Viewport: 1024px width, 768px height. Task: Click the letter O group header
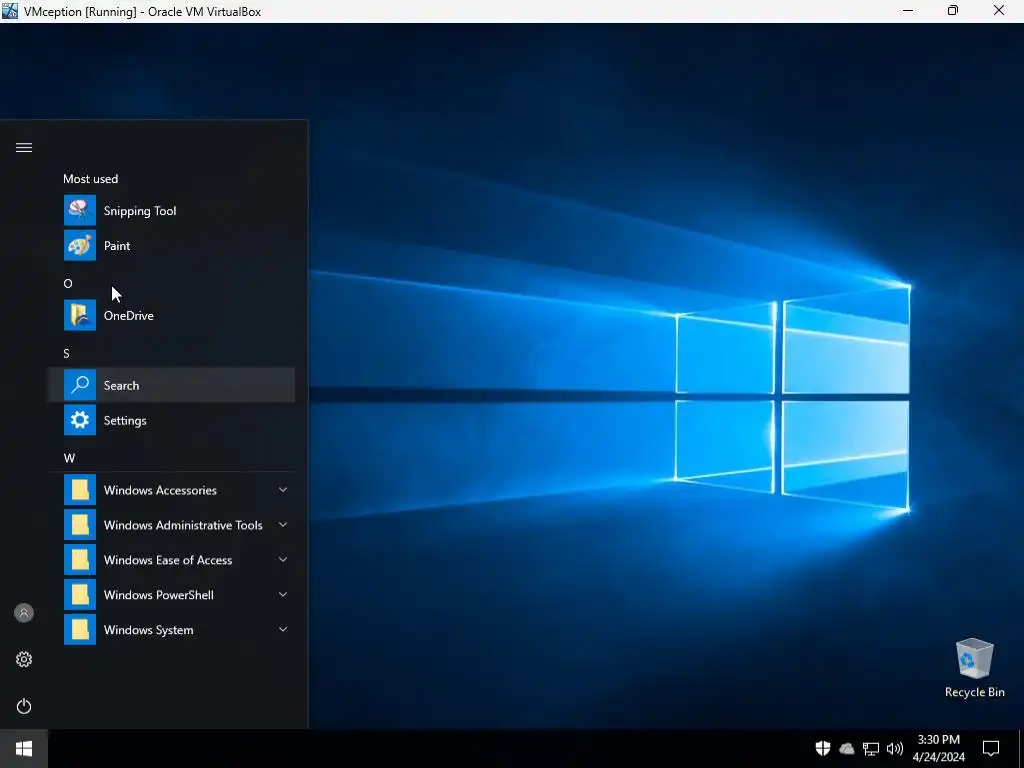pos(68,283)
